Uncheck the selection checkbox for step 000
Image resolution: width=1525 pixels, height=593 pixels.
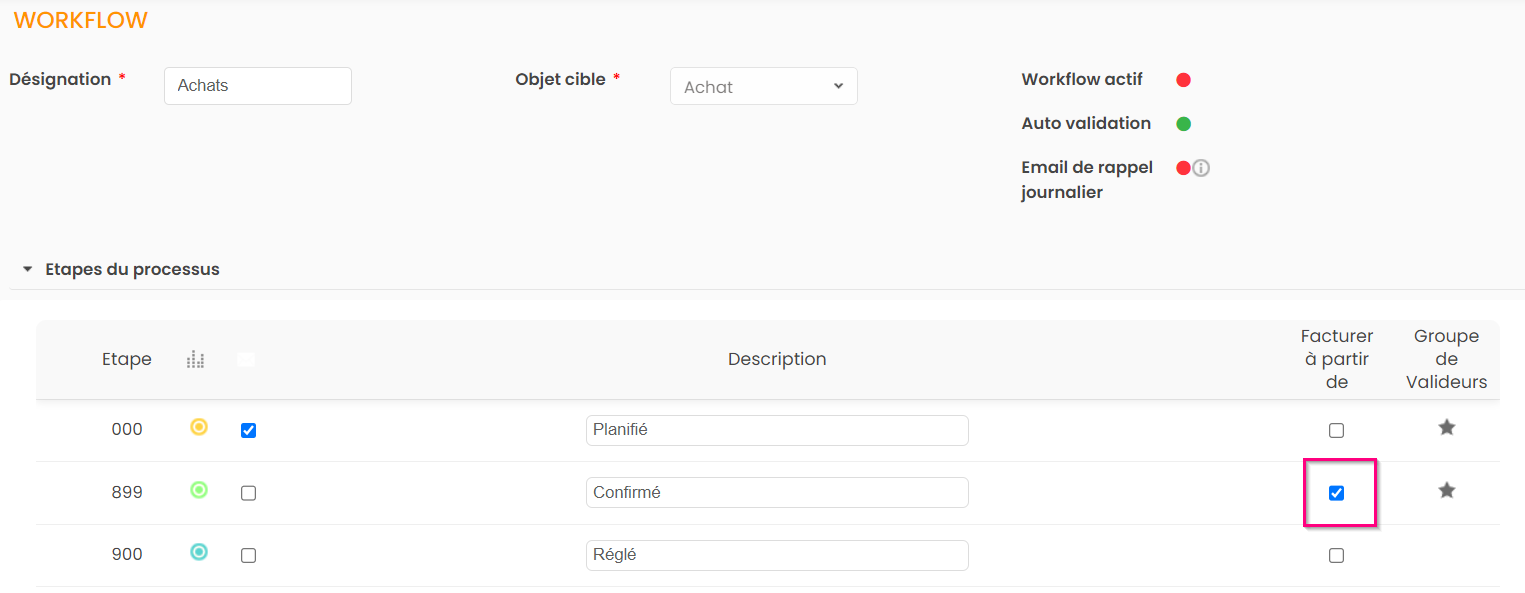click(249, 431)
